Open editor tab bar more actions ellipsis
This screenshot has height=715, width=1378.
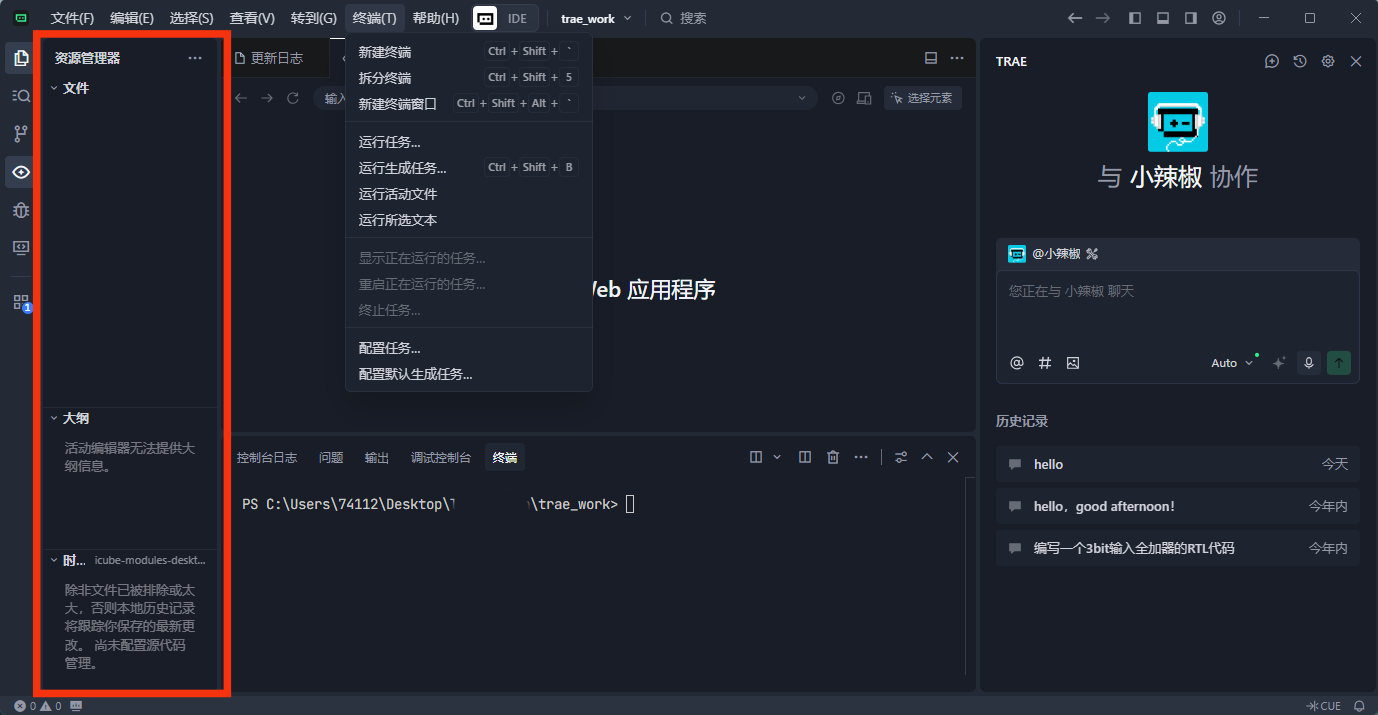[x=957, y=58]
